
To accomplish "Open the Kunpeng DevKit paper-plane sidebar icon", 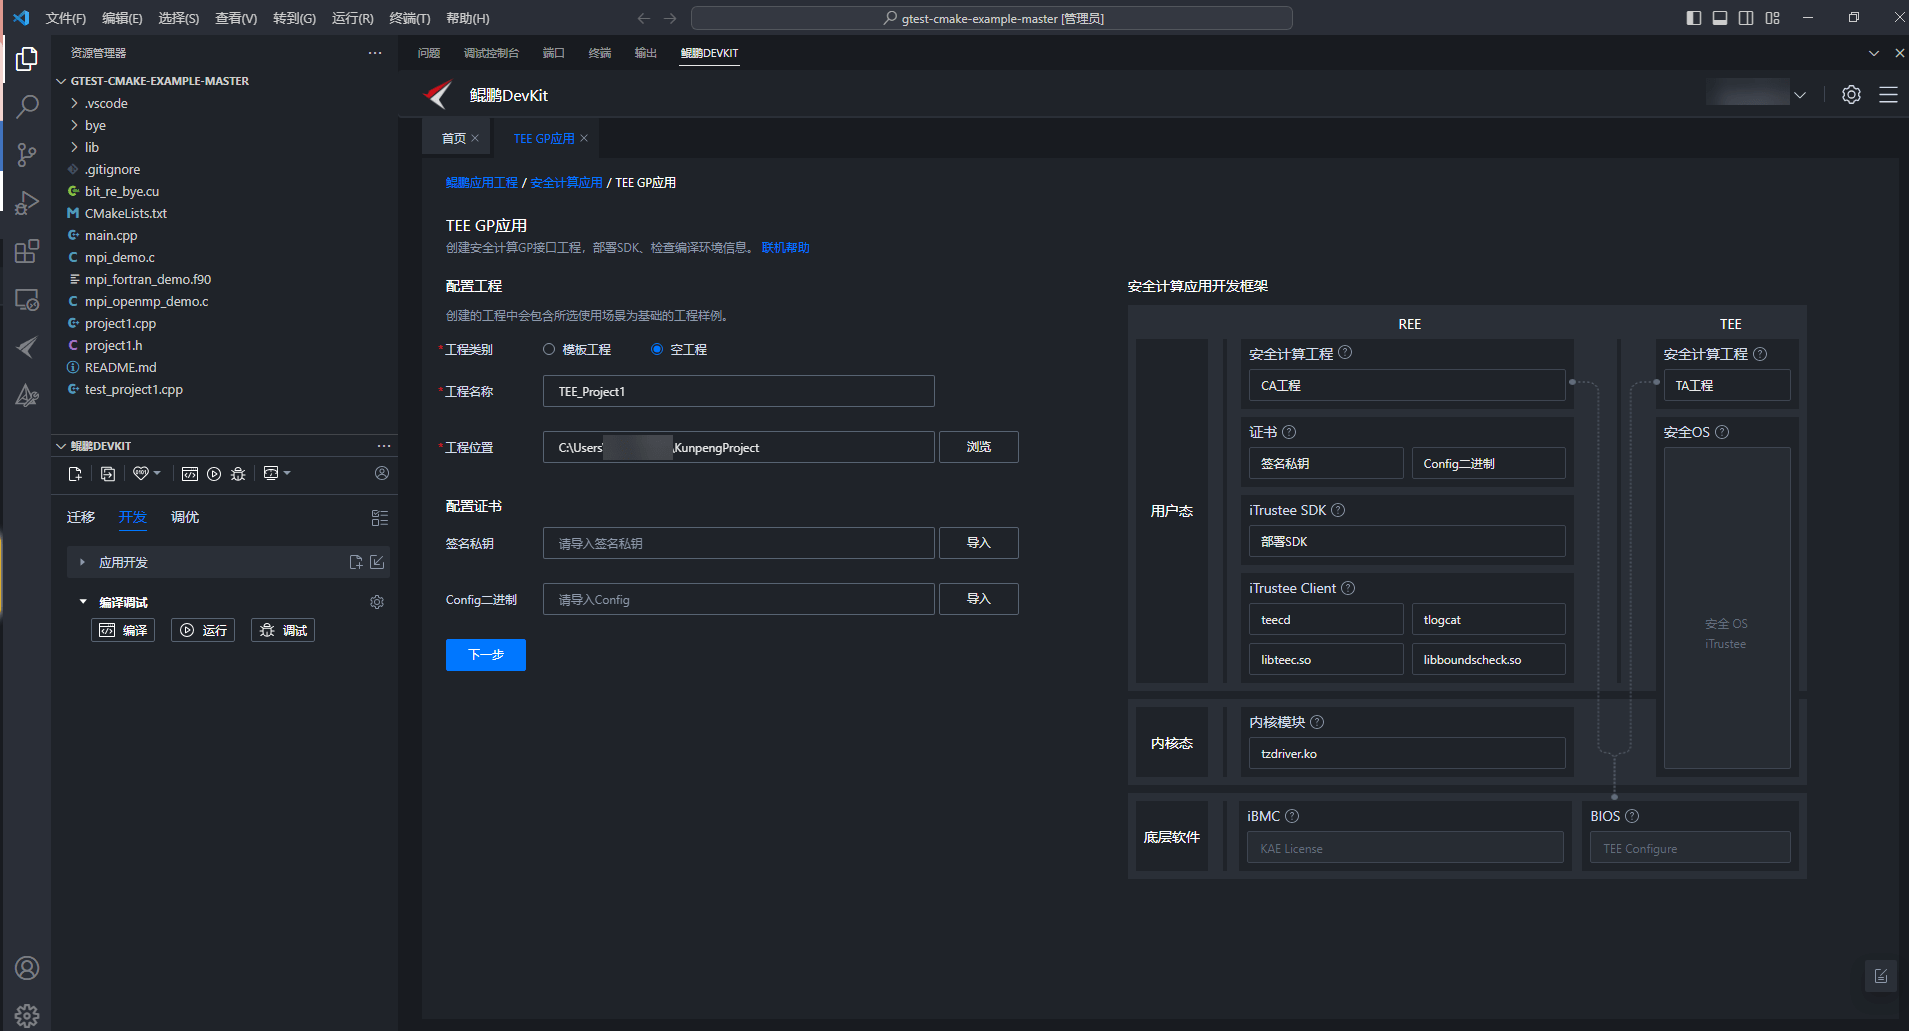I will pos(27,347).
